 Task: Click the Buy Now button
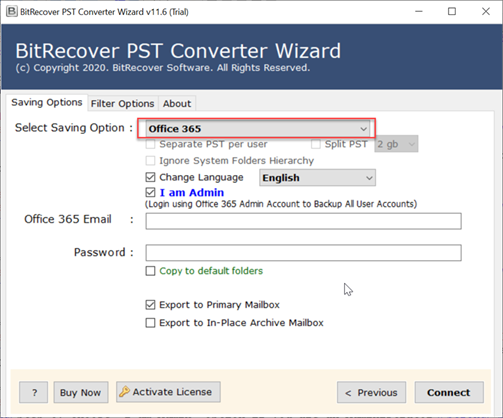point(81,392)
